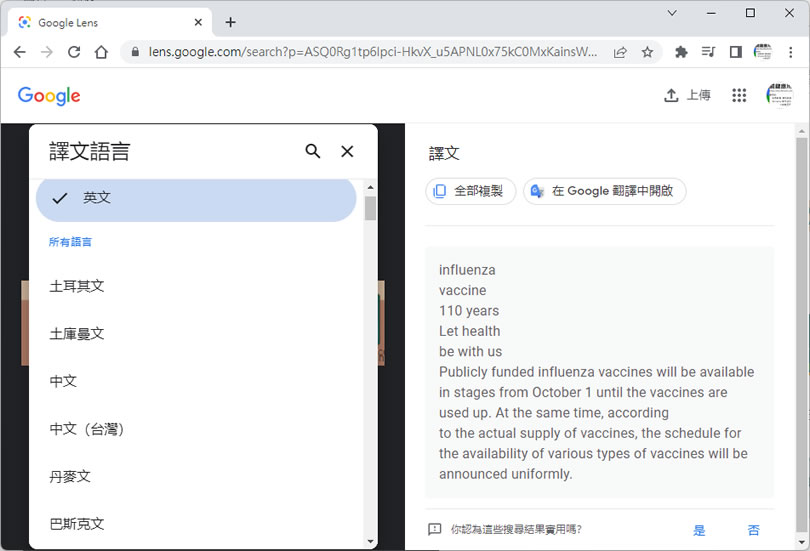
Task: Select the Google Lens tab
Action: 110,22
